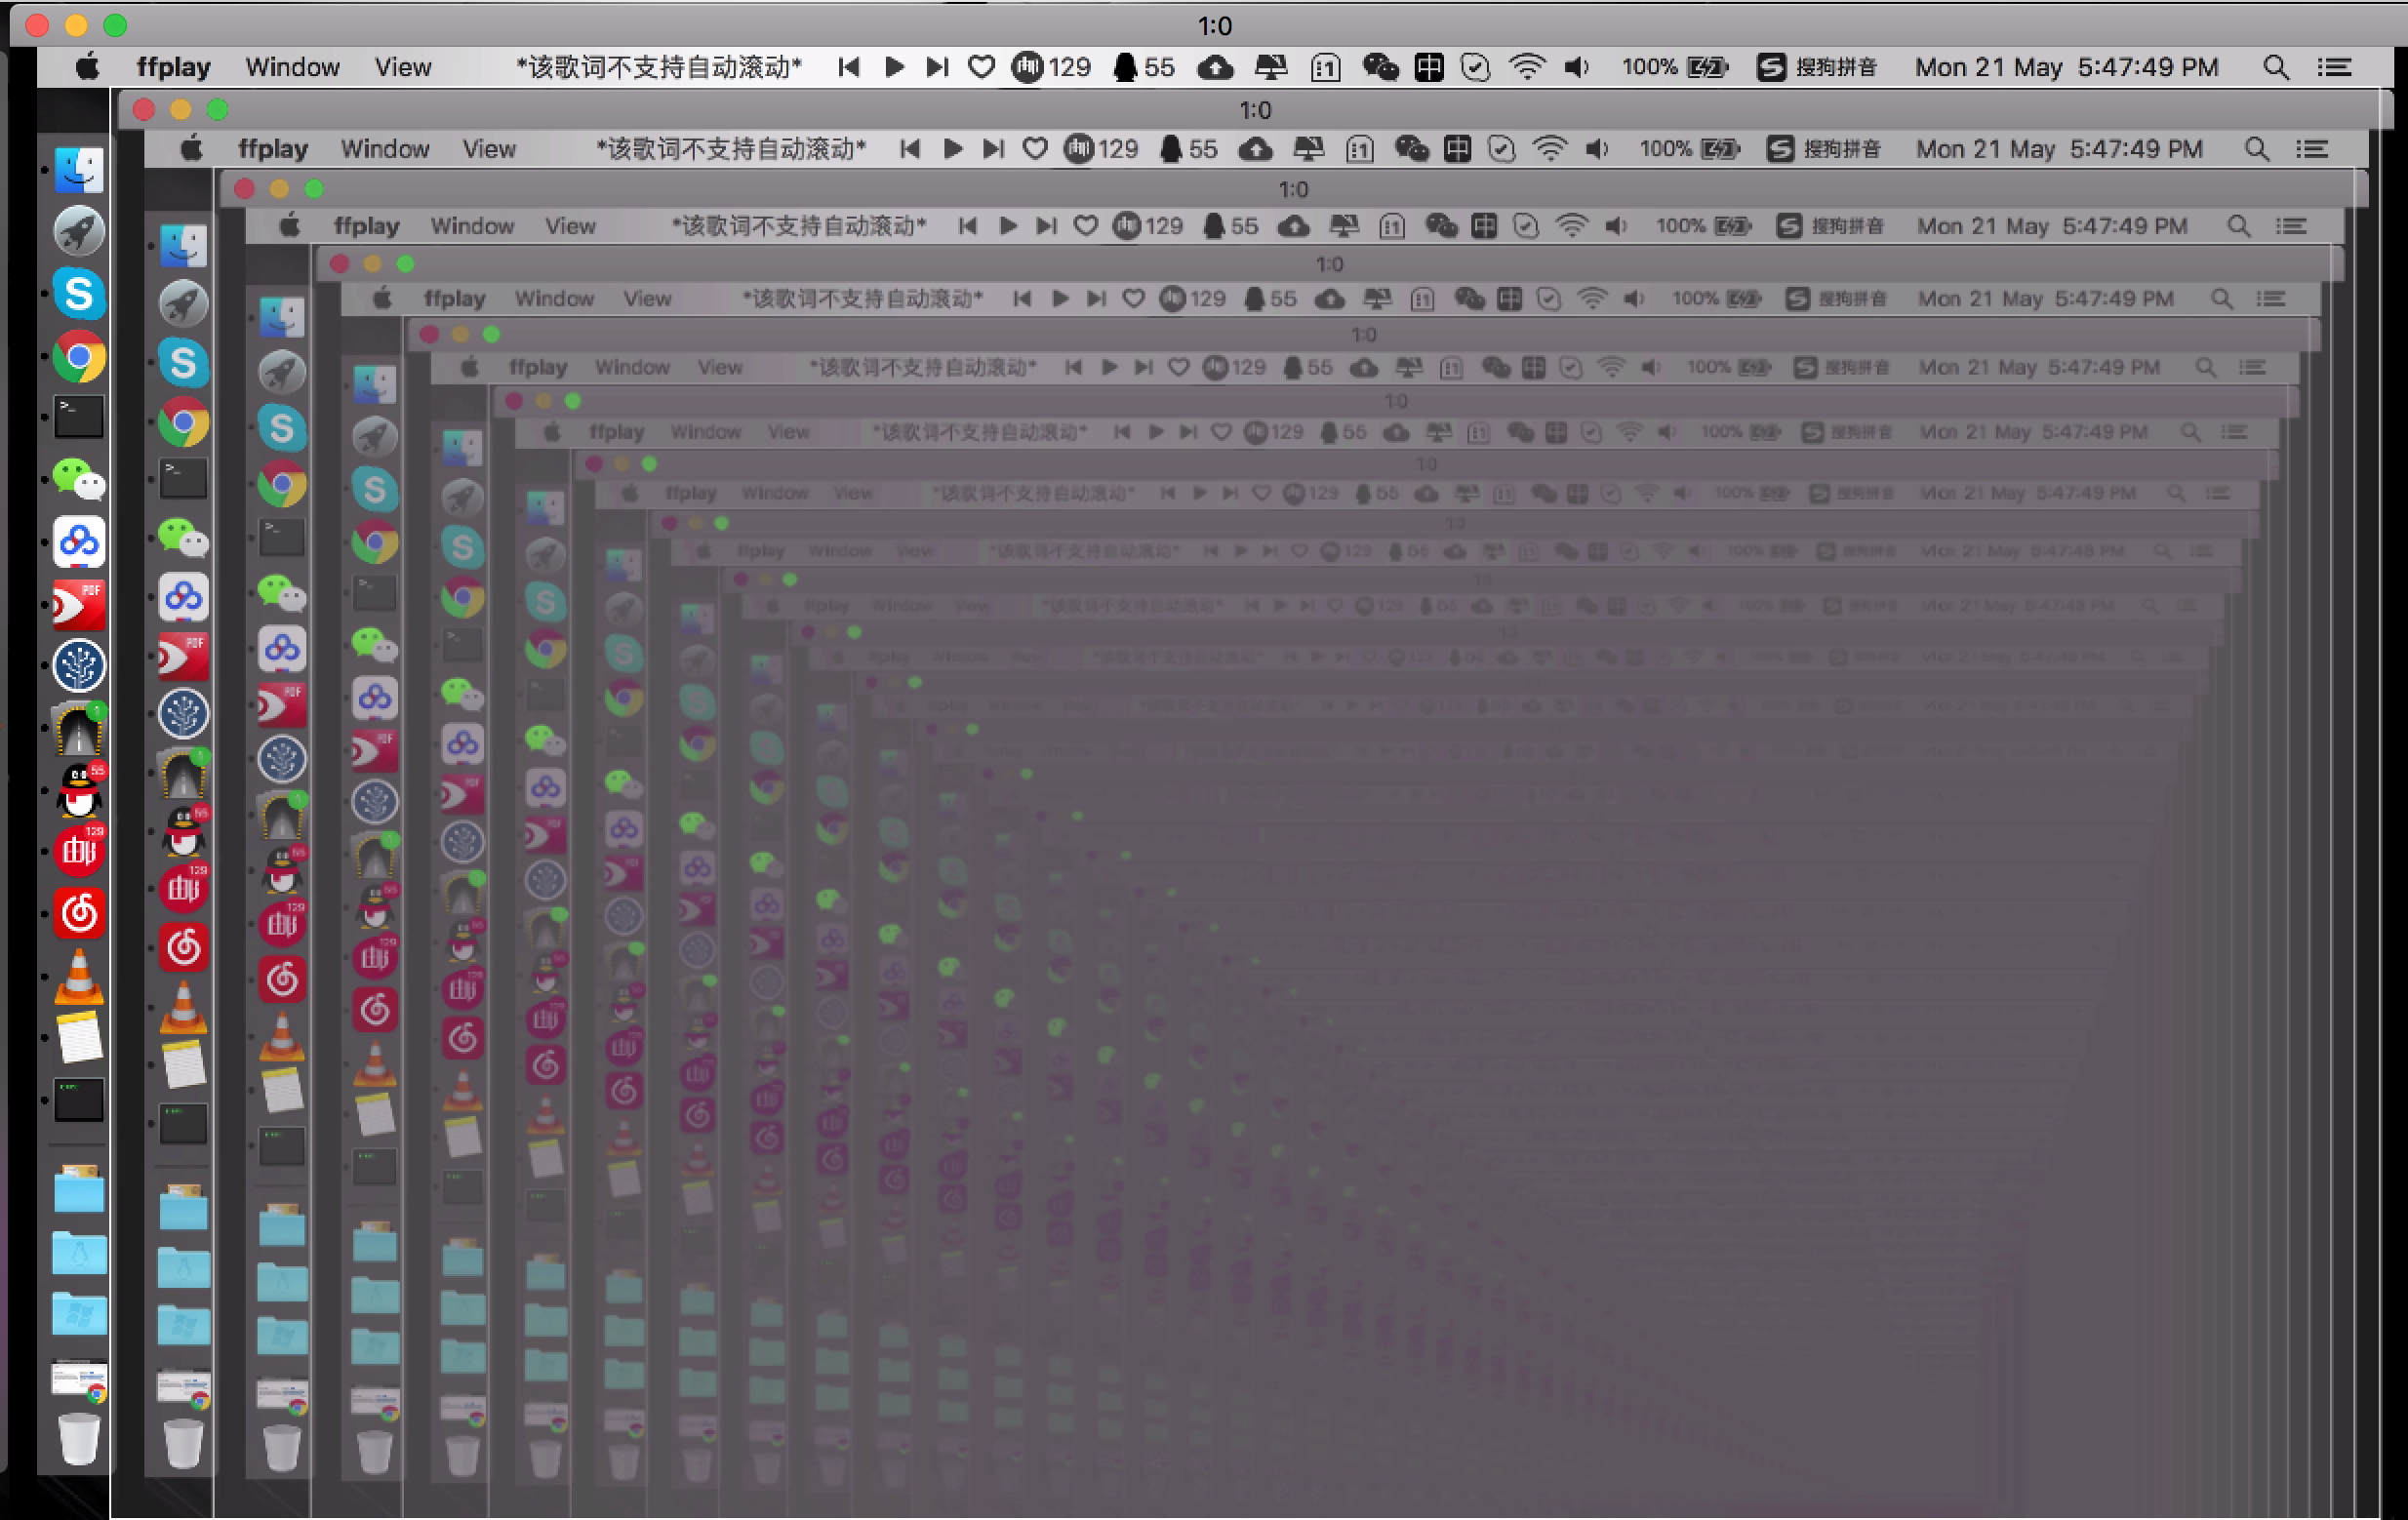Screen dimensions: 2408x1520
Task: Open Finder in the leftmost dock
Action: coord(79,170)
